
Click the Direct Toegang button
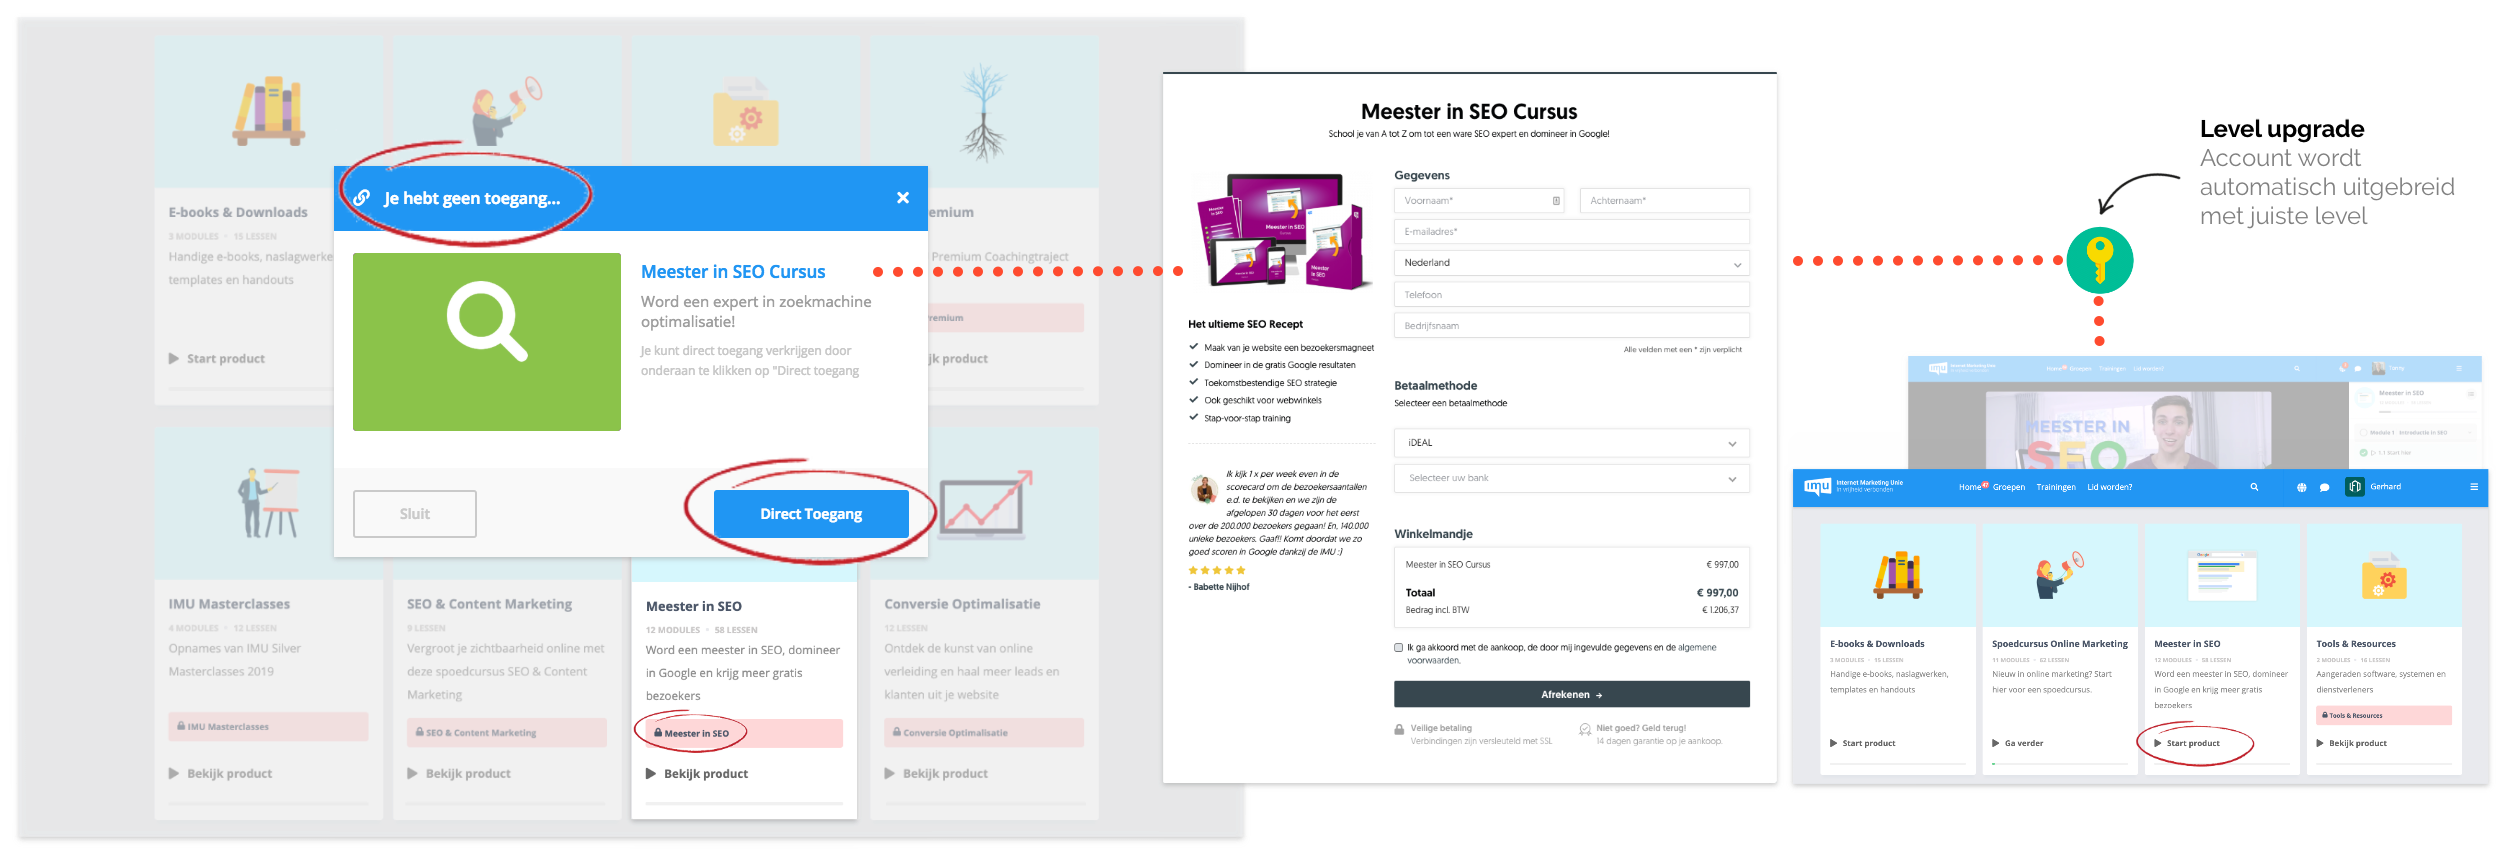(x=811, y=514)
